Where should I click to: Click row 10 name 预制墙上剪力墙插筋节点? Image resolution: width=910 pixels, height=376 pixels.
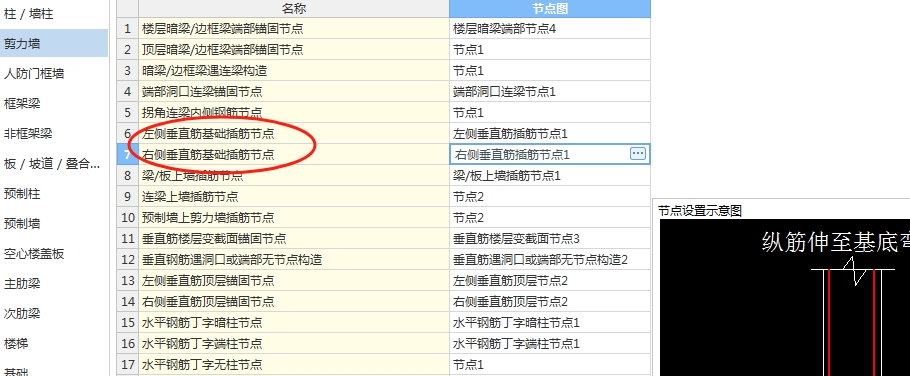tap(294, 218)
